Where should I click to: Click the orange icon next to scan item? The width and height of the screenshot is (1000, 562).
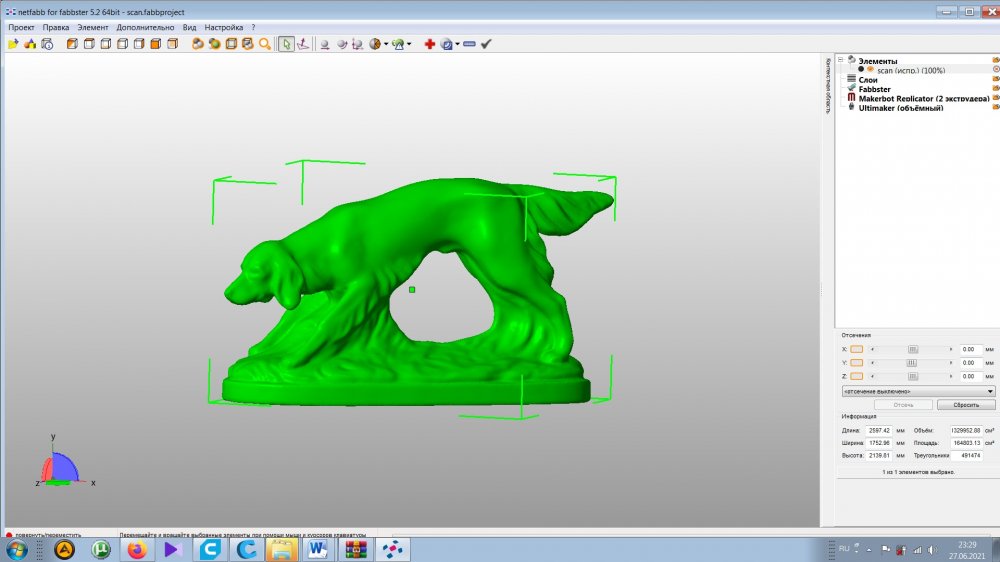(871, 70)
